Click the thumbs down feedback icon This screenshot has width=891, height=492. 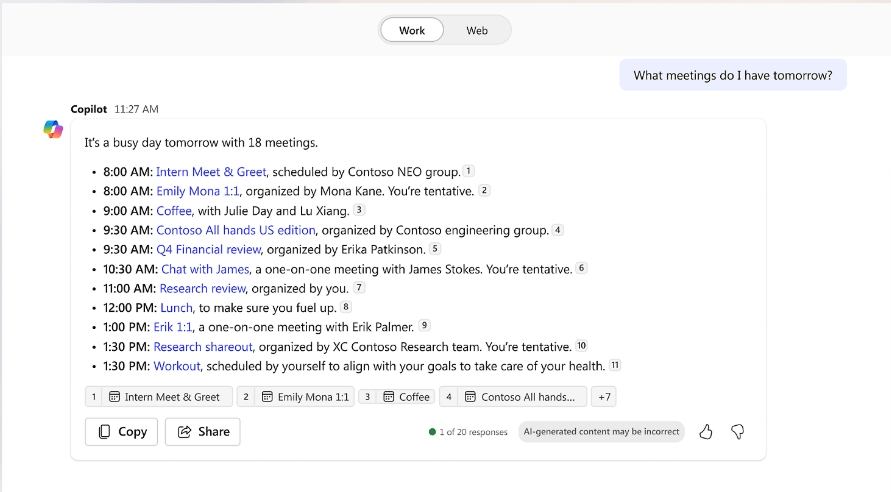click(x=738, y=432)
